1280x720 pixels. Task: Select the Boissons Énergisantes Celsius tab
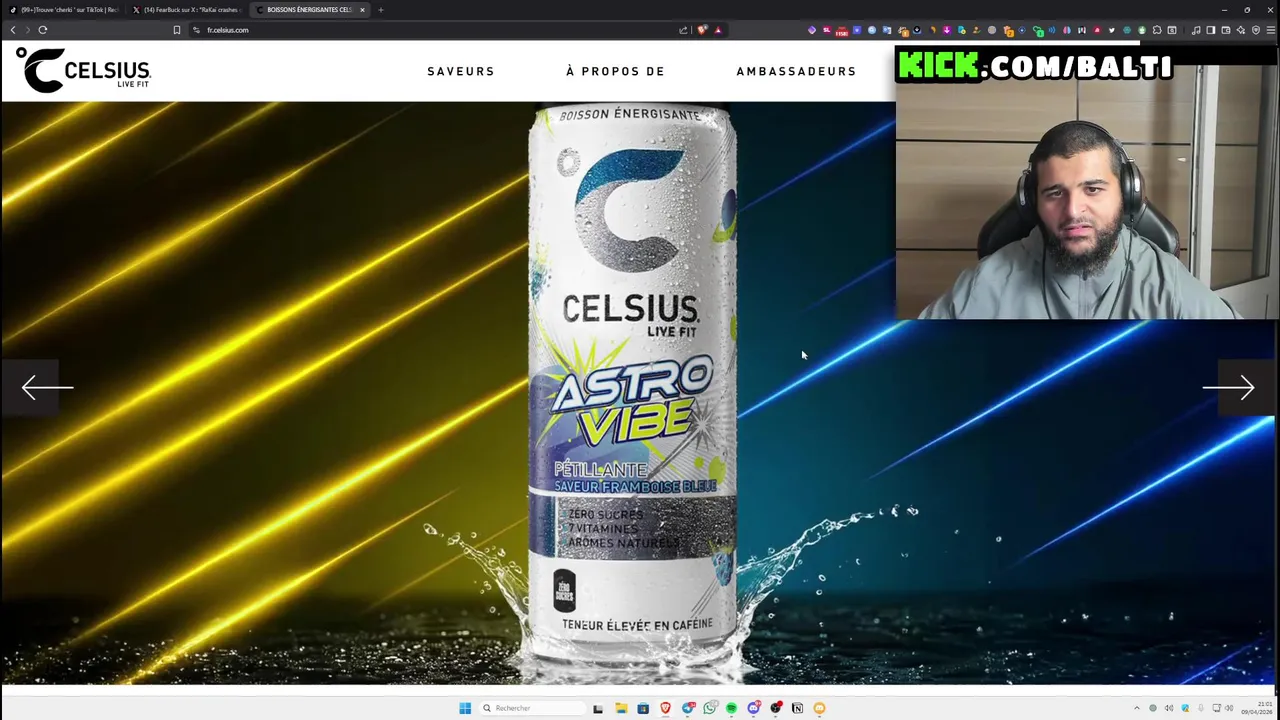point(310,10)
